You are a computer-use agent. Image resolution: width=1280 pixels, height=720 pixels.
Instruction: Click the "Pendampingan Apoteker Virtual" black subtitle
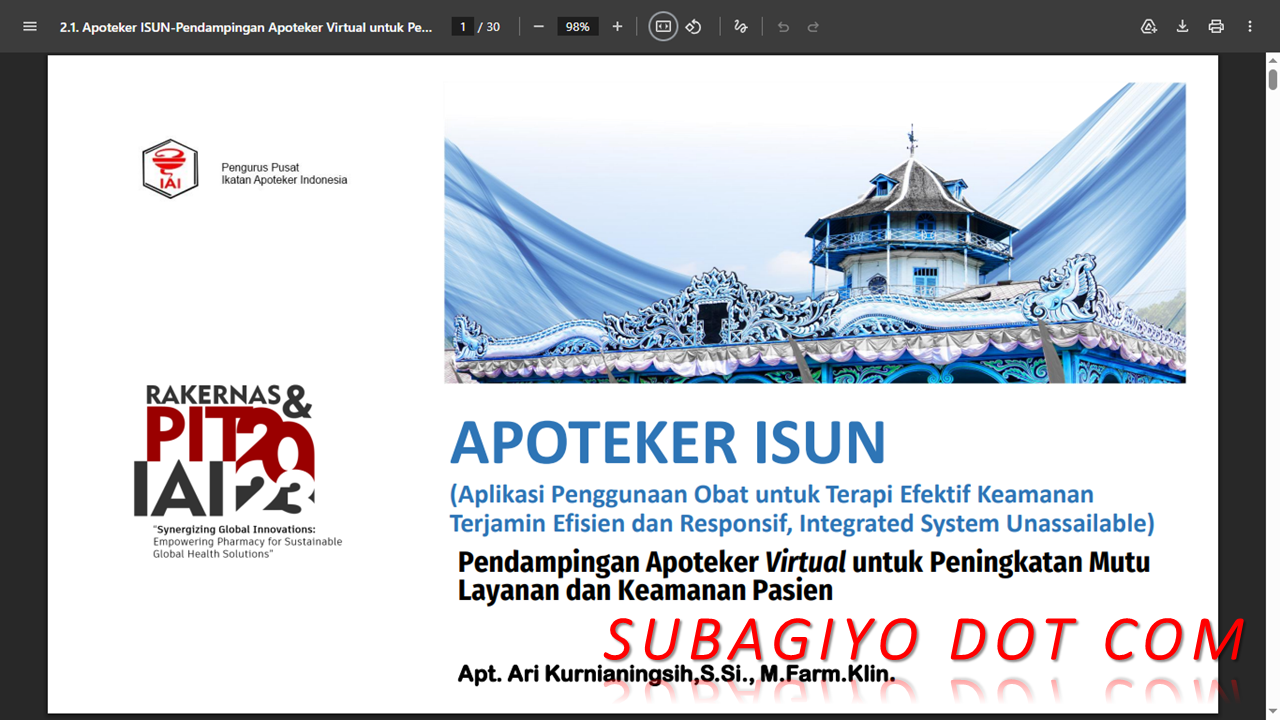pos(804,576)
